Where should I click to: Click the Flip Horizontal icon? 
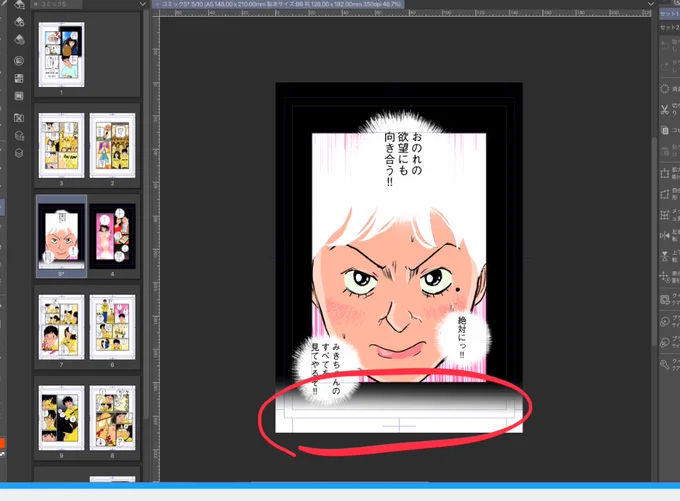point(665,236)
